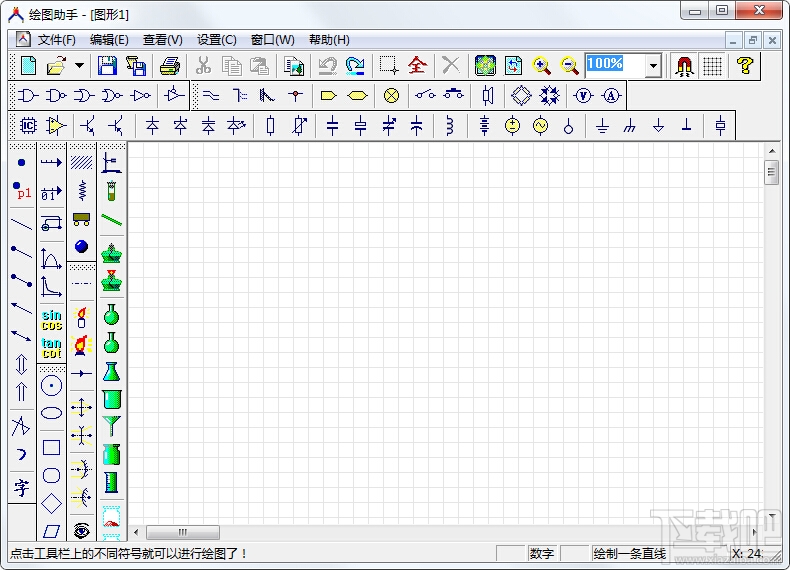Open the 编辑(E) menu
The image size is (790, 570).
tap(109, 40)
